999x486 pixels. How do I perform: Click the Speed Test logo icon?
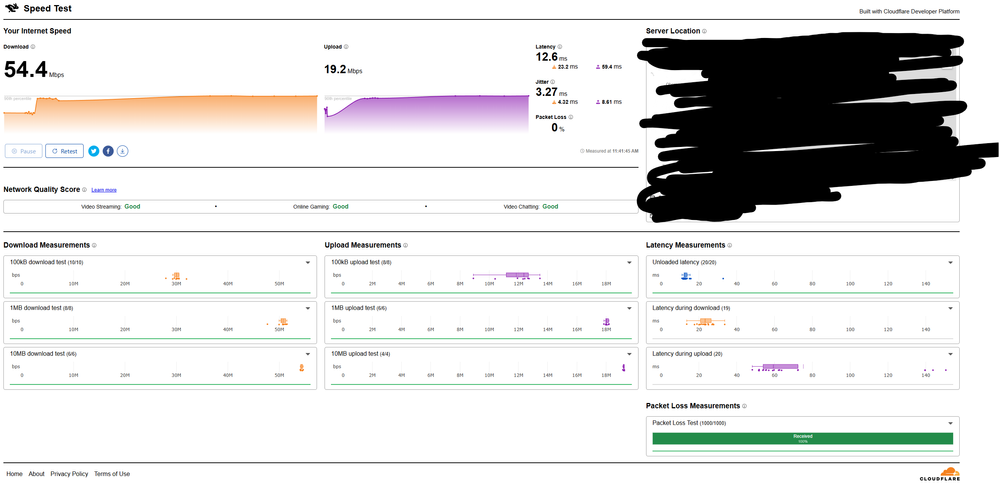click(x=11, y=10)
